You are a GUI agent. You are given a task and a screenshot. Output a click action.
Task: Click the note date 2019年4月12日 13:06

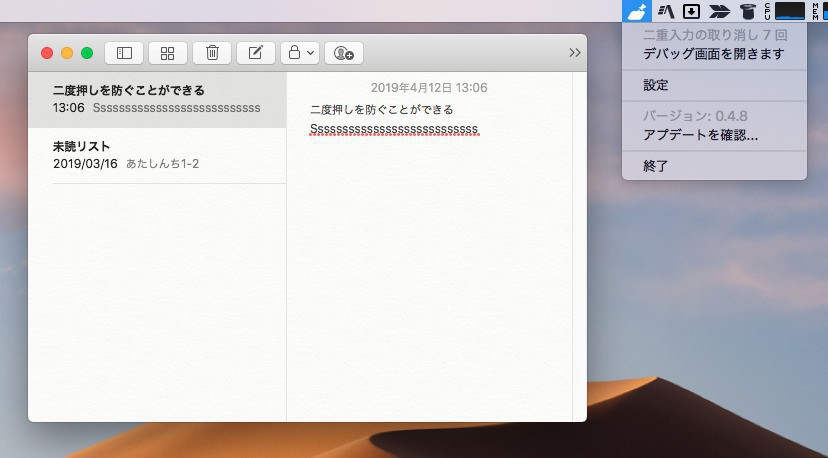[429, 88]
